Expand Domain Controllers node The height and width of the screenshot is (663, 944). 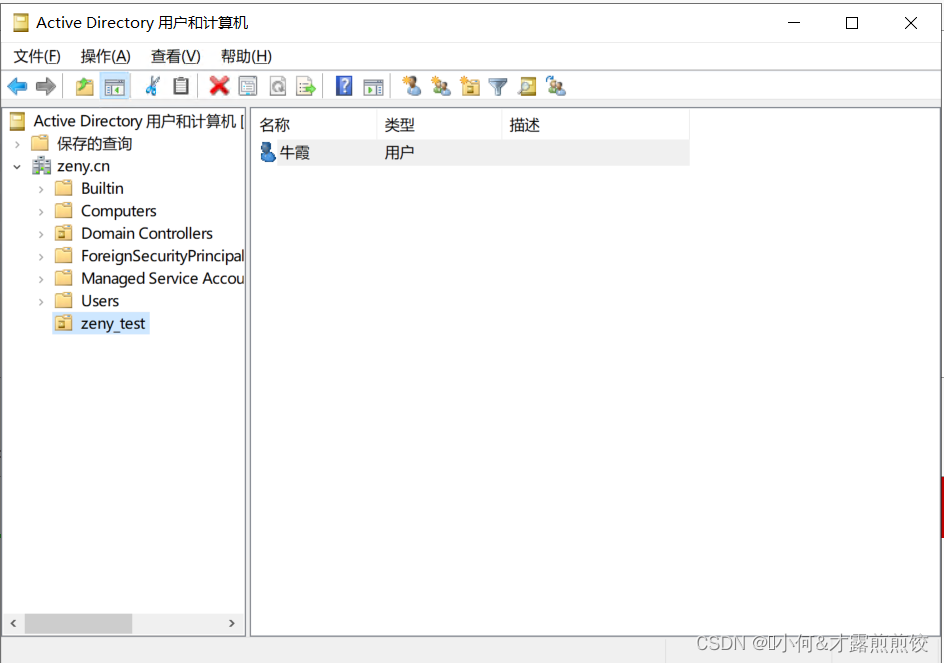coord(41,234)
